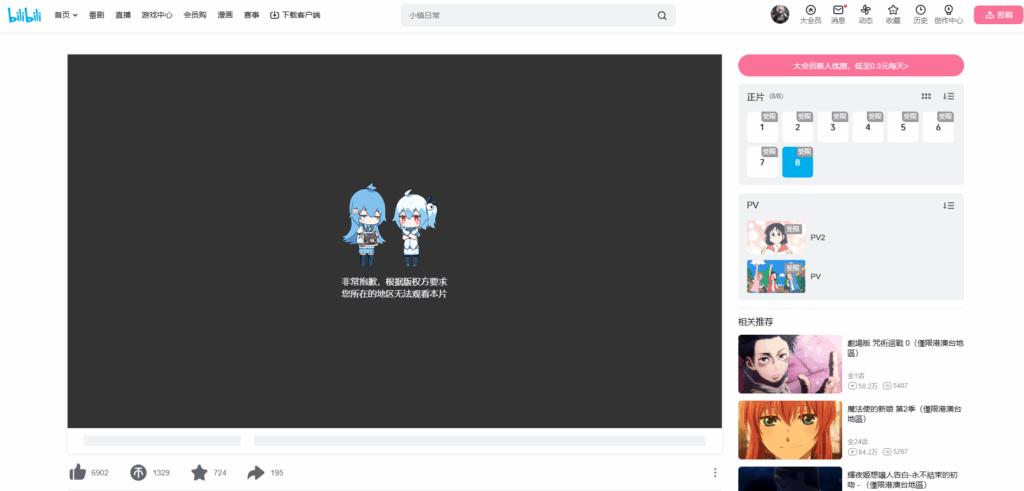1024x491 pixels.
Task: Click the PV2 title text
Action: 818,238
